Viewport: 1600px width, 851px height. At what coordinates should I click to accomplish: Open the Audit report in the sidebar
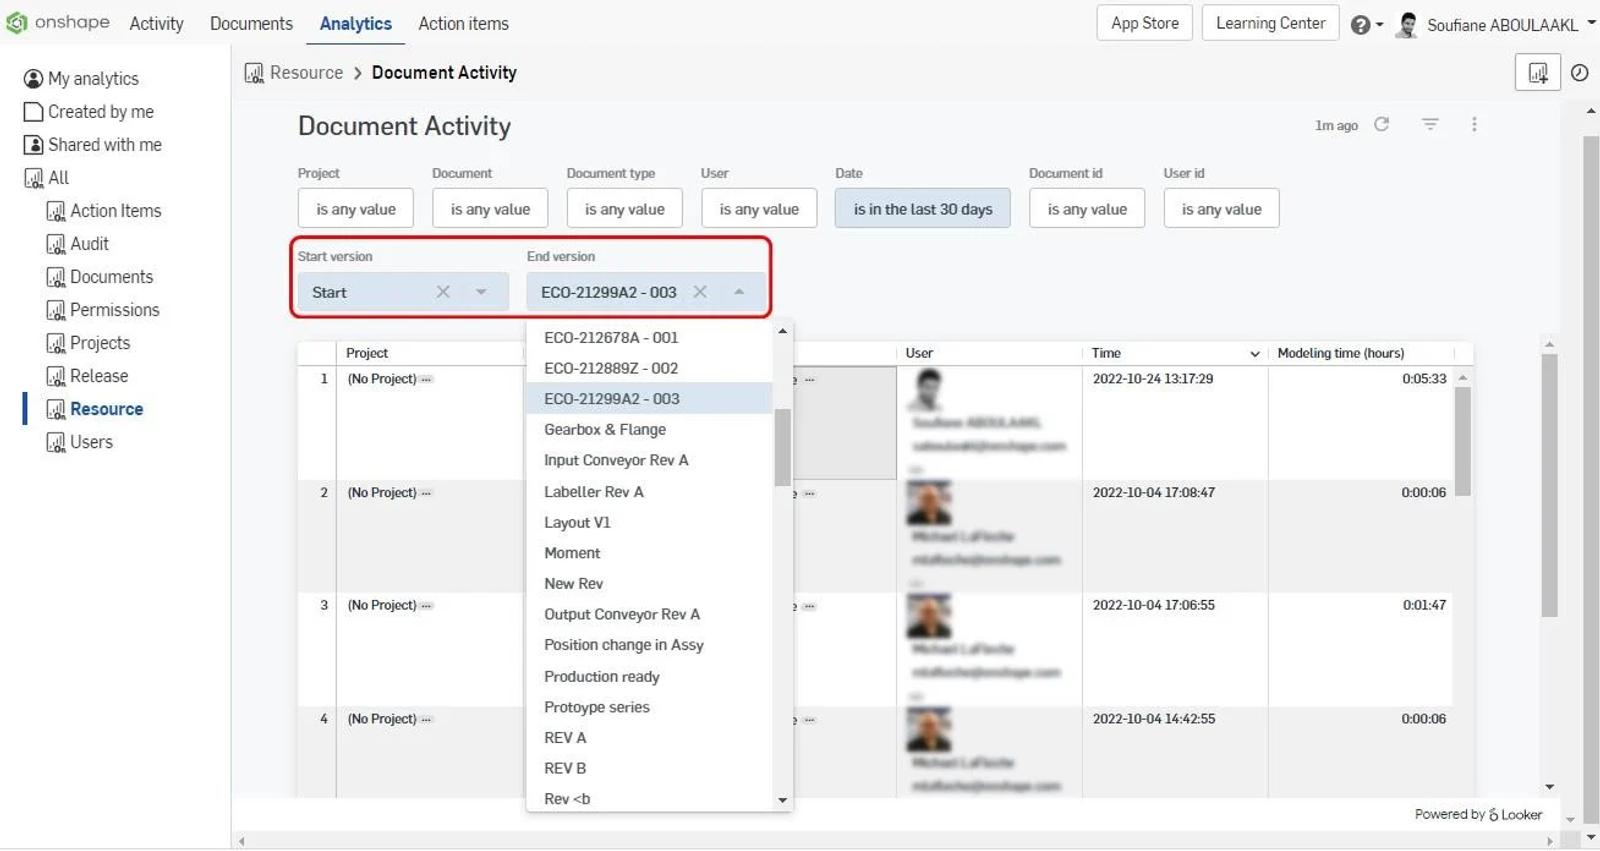pos(89,244)
